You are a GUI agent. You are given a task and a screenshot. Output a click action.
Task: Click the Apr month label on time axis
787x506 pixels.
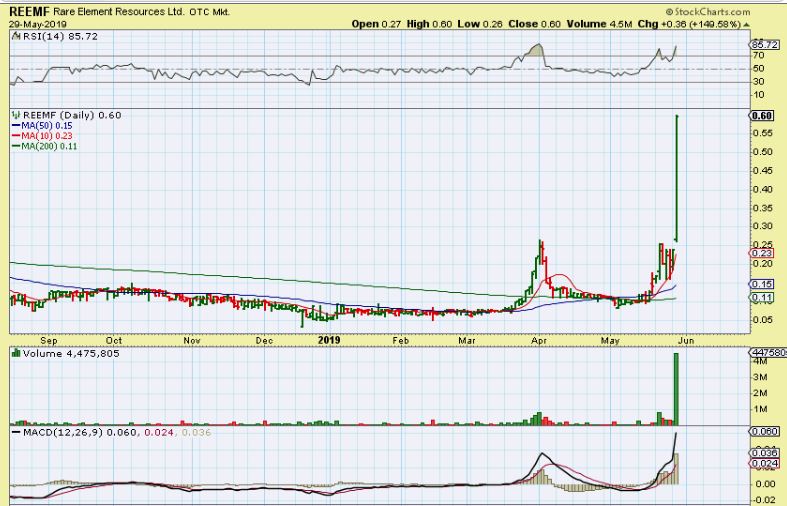539,341
